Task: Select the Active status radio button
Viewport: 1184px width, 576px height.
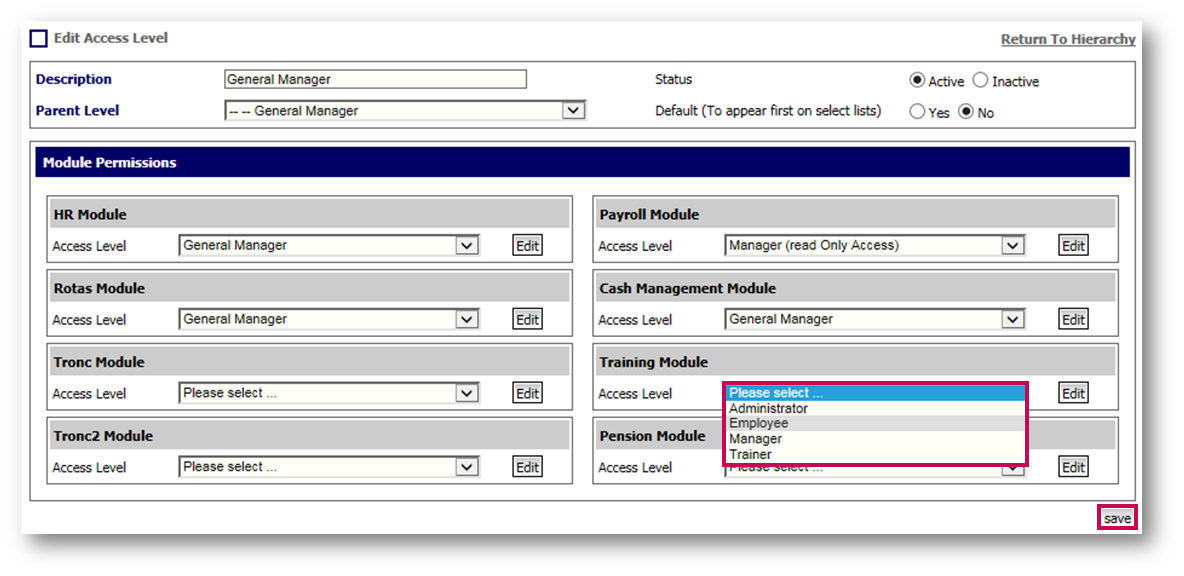Action: click(916, 81)
